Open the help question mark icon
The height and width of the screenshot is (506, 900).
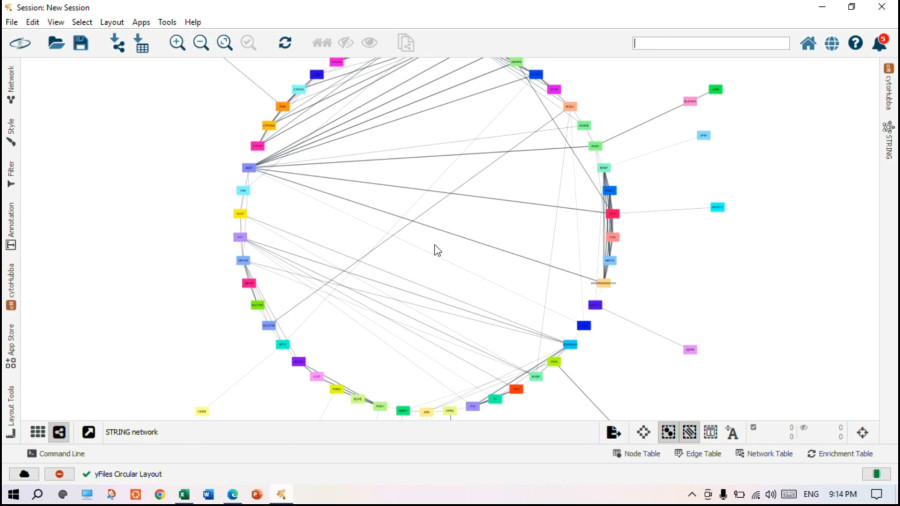pos(855,43)
